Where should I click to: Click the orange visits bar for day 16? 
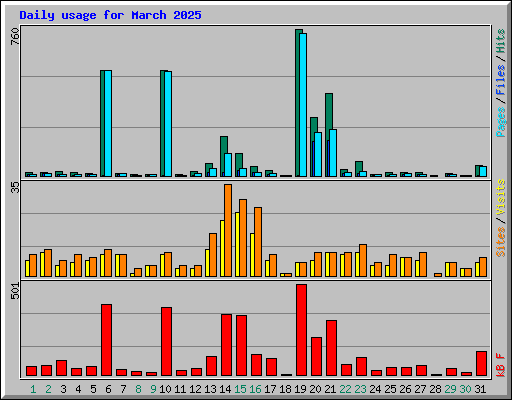coord(258,242)
